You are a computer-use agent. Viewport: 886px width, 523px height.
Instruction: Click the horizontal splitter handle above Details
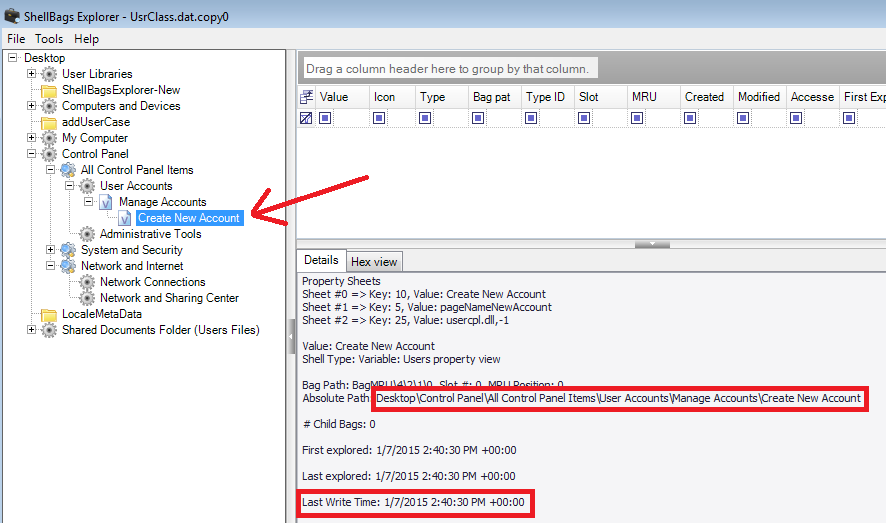[x=652, y=243]
